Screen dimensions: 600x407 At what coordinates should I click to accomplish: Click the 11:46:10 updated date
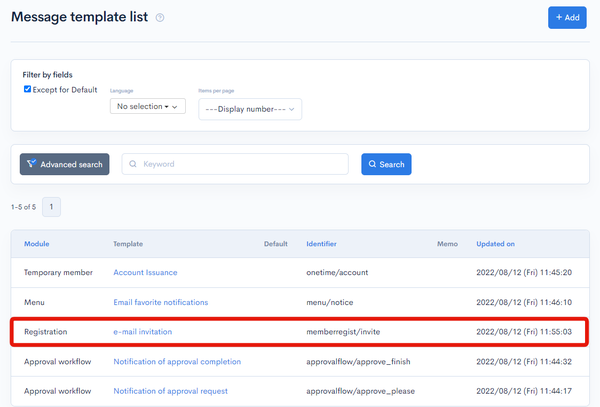[524, 303]
